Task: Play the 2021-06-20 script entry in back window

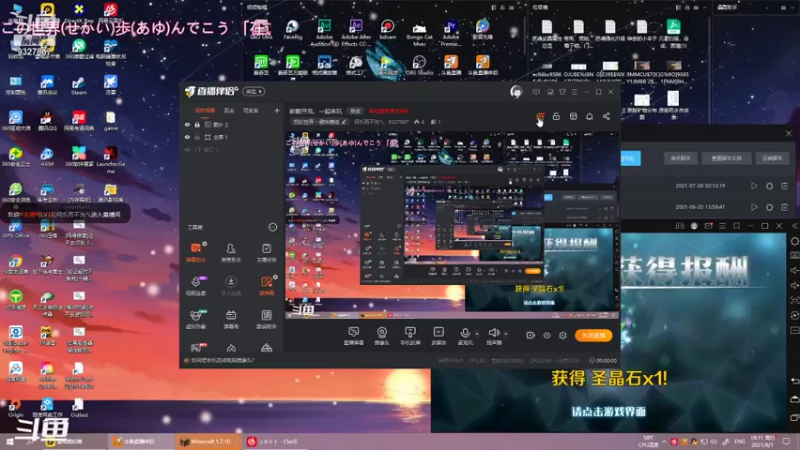Action: (x=754, y=207)
